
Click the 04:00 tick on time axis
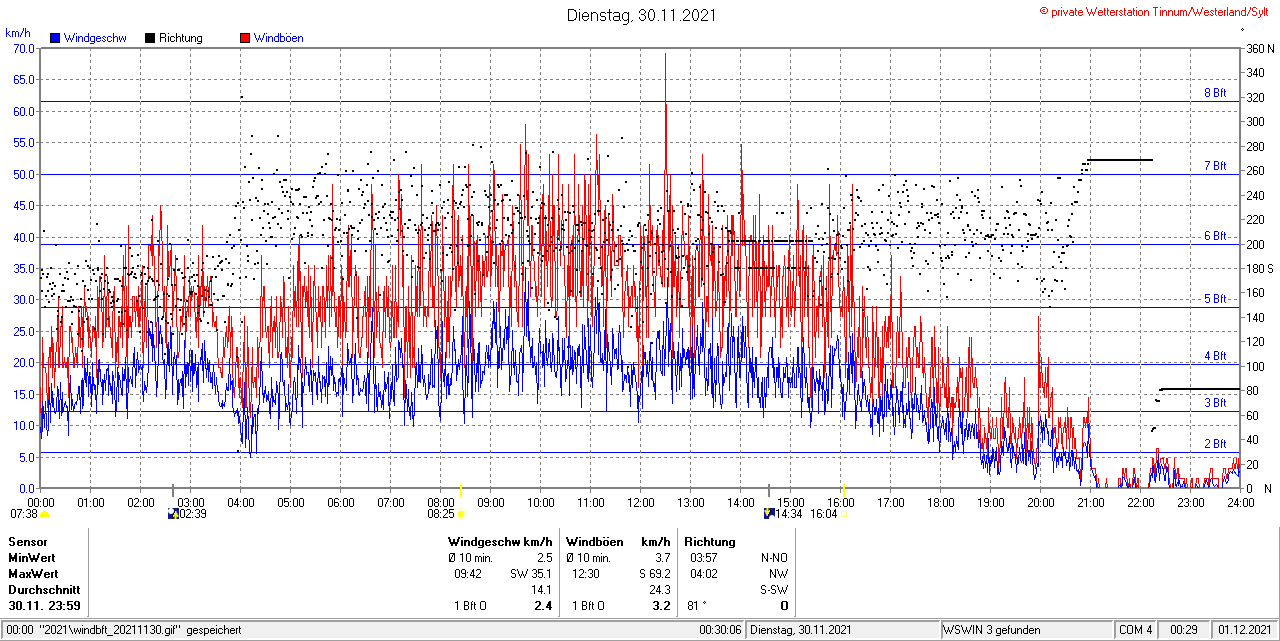pyautogui.click(x=240, y=502)
